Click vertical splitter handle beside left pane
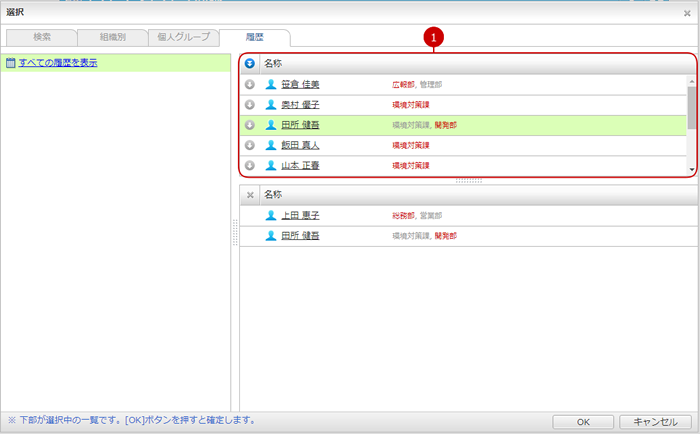 (236, 232)
